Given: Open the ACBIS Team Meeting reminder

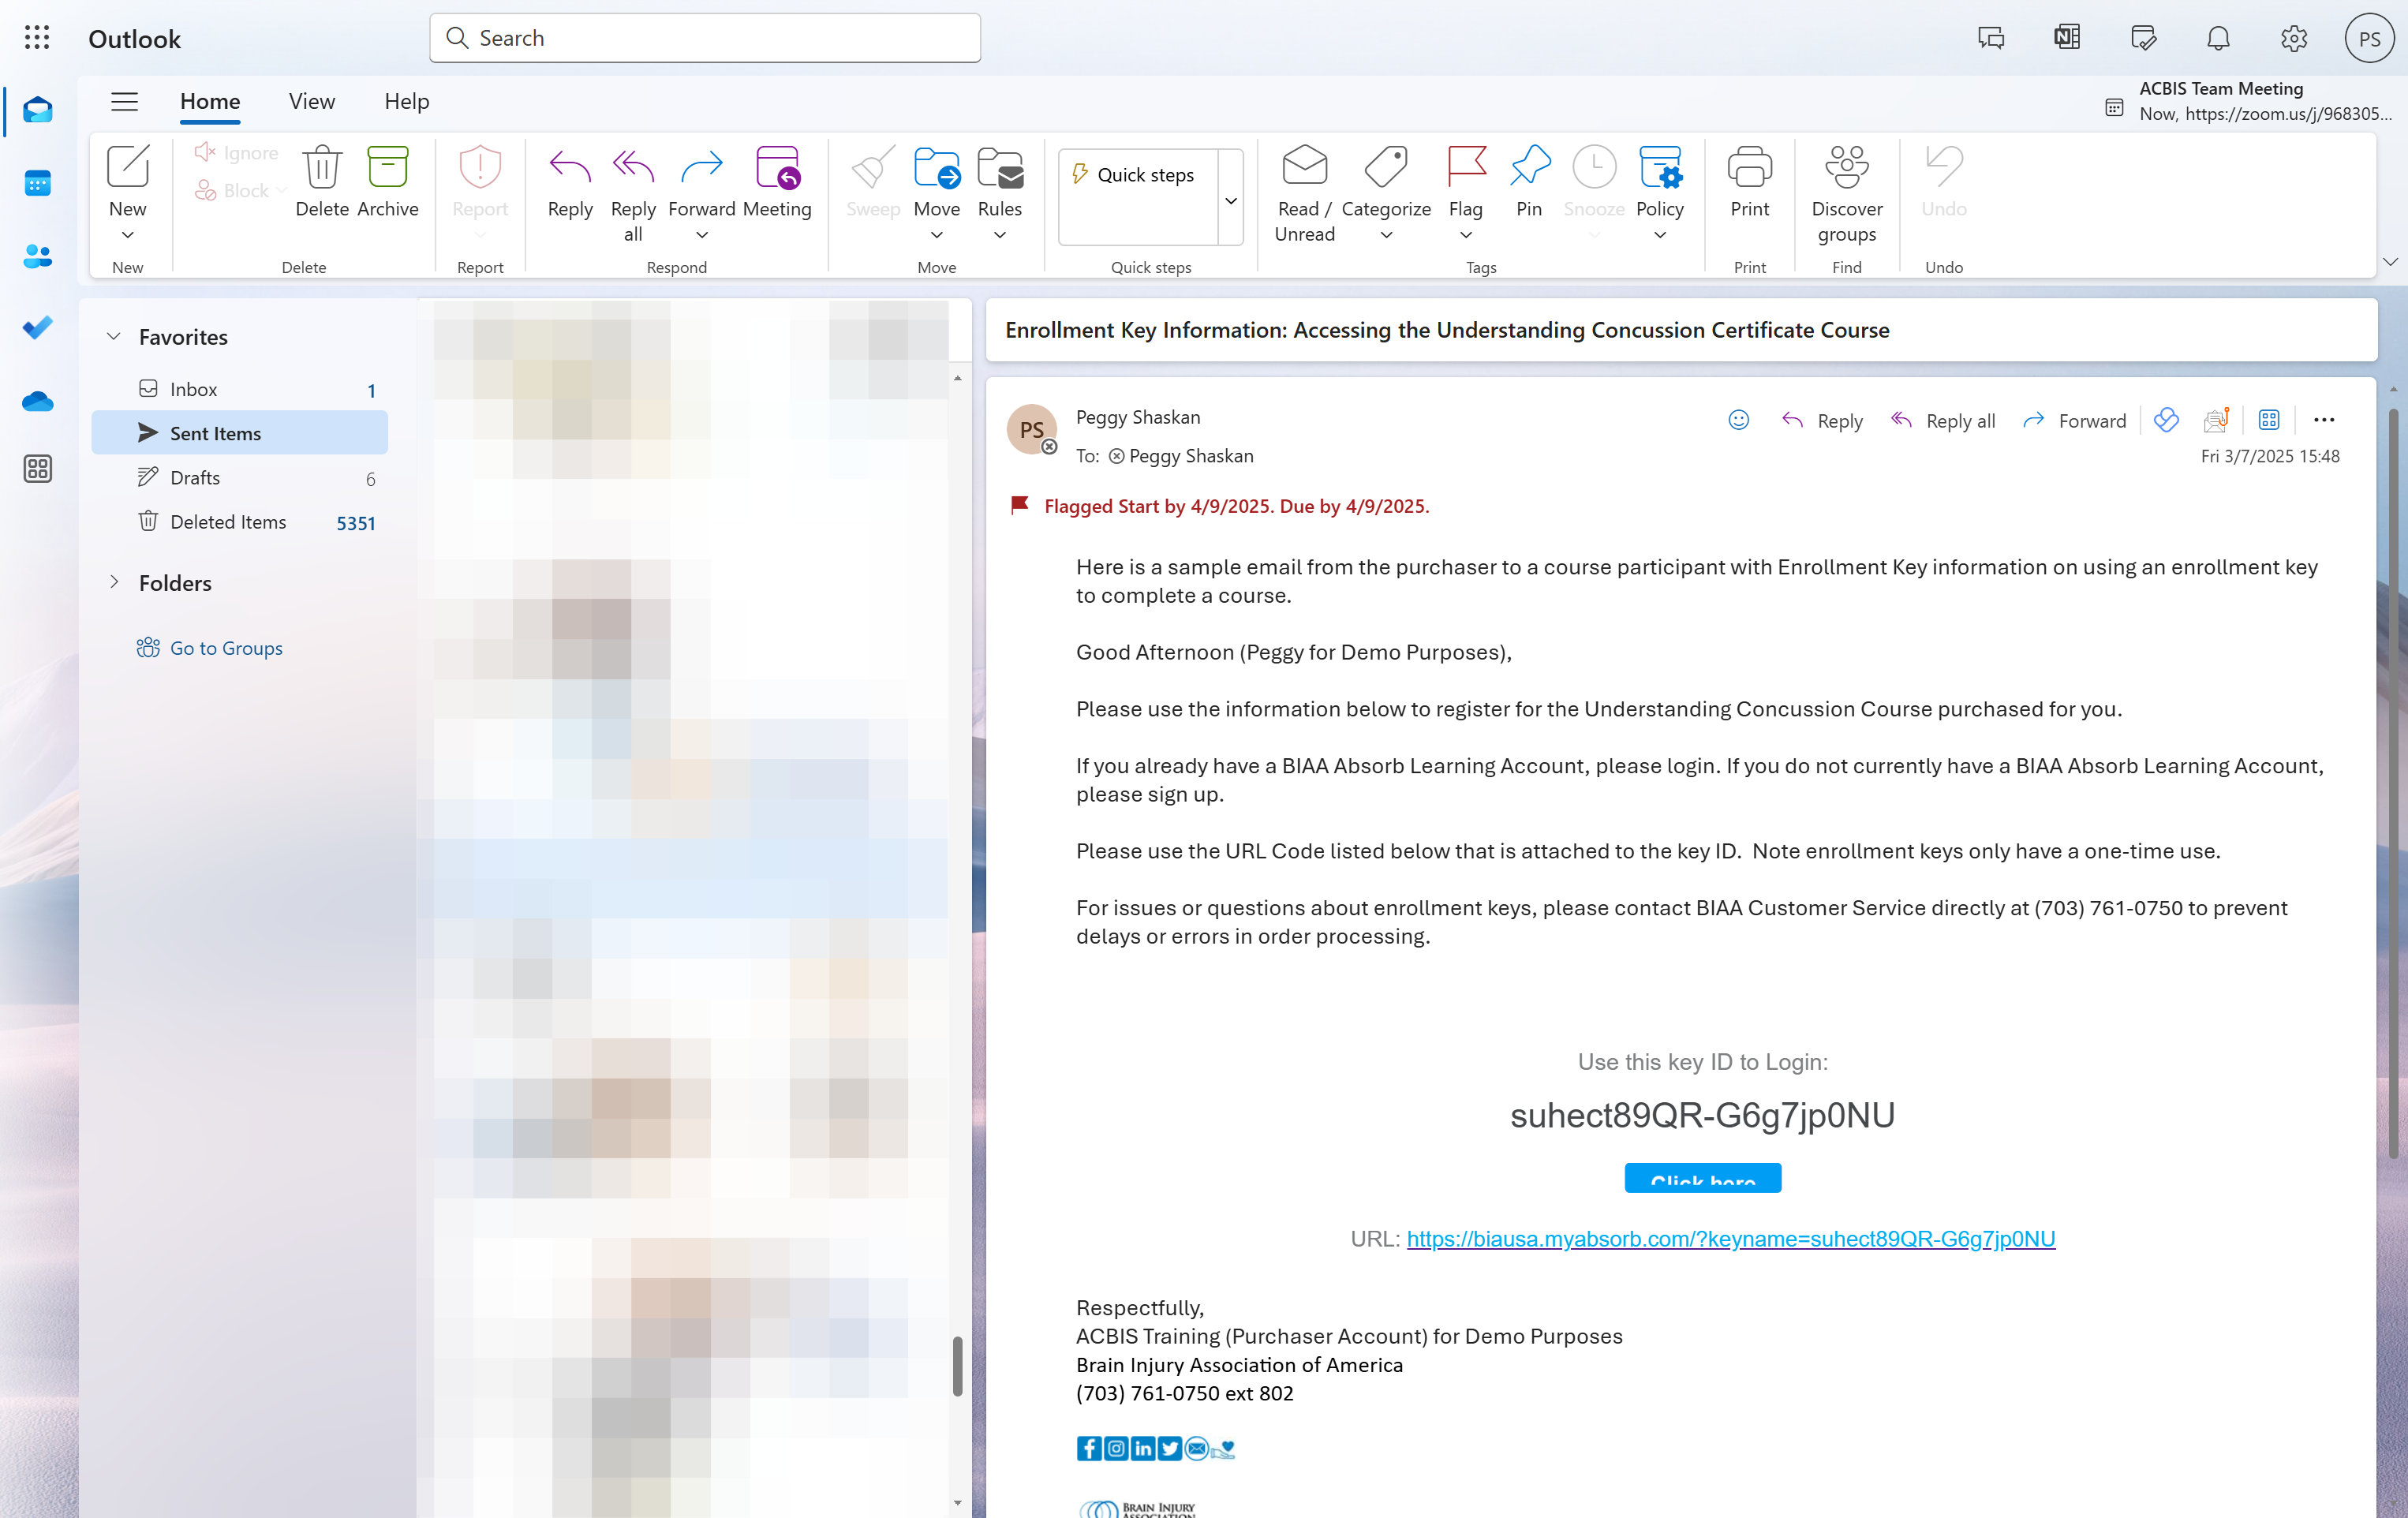Looking at the screenshot, I should [2249, 101].
